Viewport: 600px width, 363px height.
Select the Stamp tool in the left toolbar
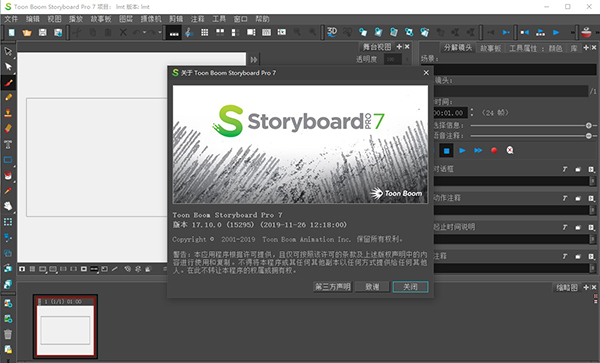[x=8, y=113]
